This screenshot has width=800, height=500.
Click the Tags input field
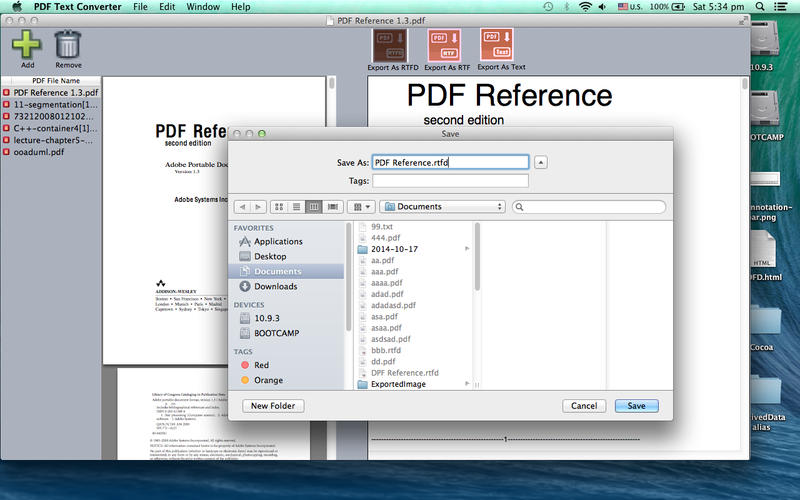click(x=450, y=181)
